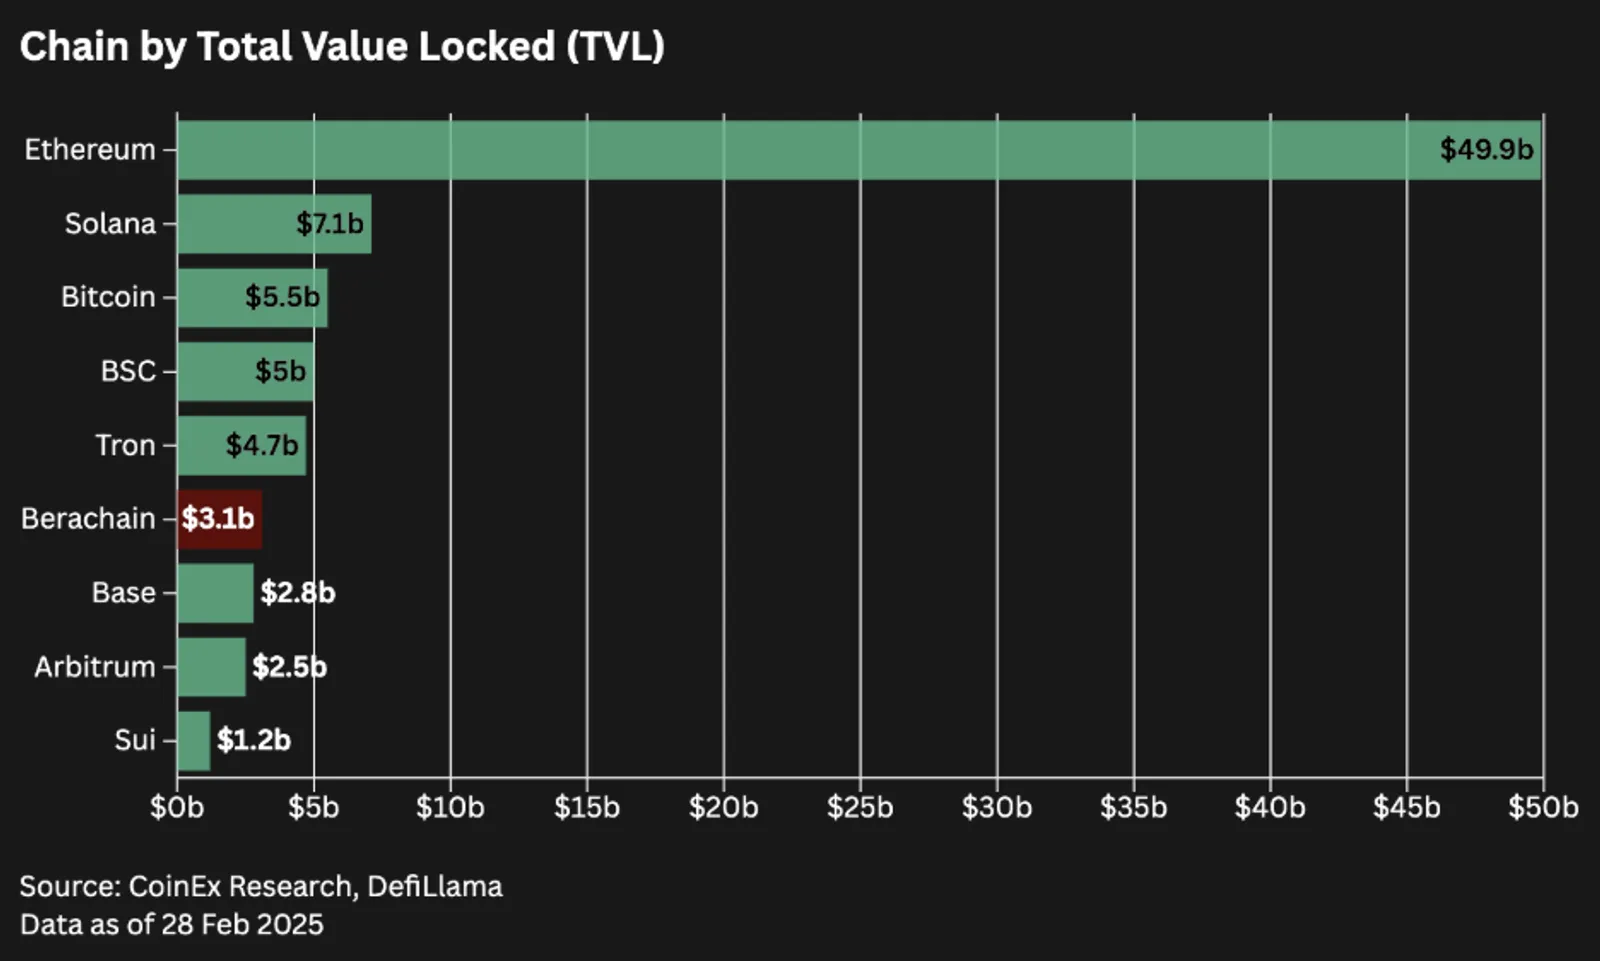Select the Arbitrum bar
Screen dimensions: 1600x961
pos(211,667)
